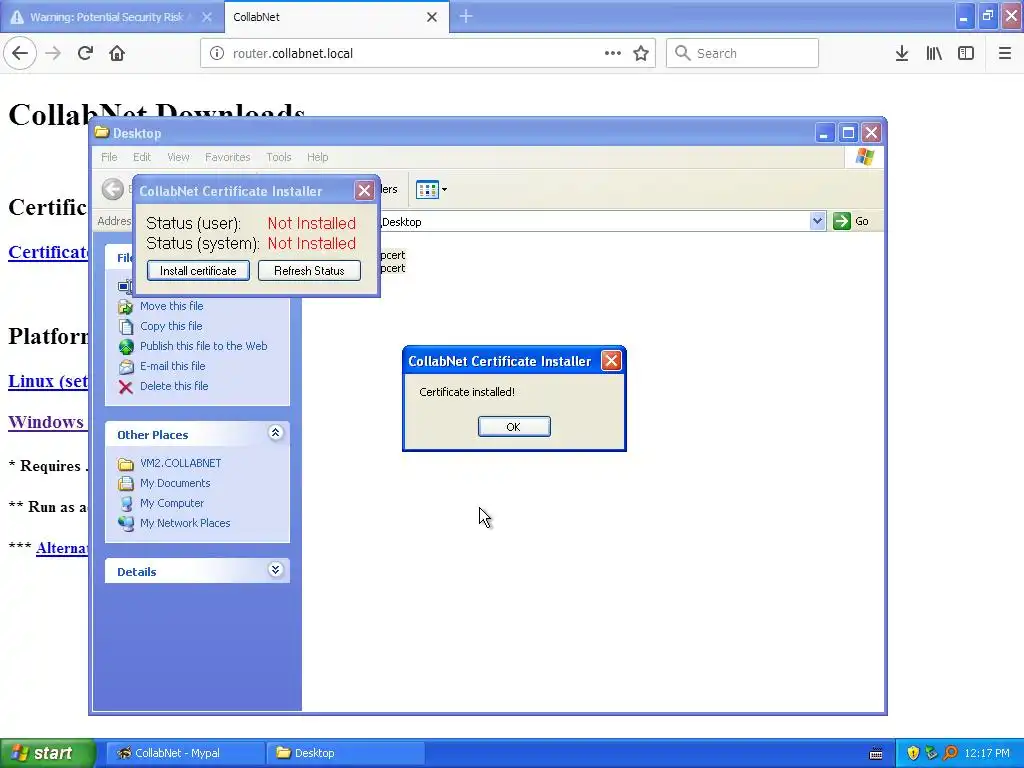Open My Network Places

[185, 523]
